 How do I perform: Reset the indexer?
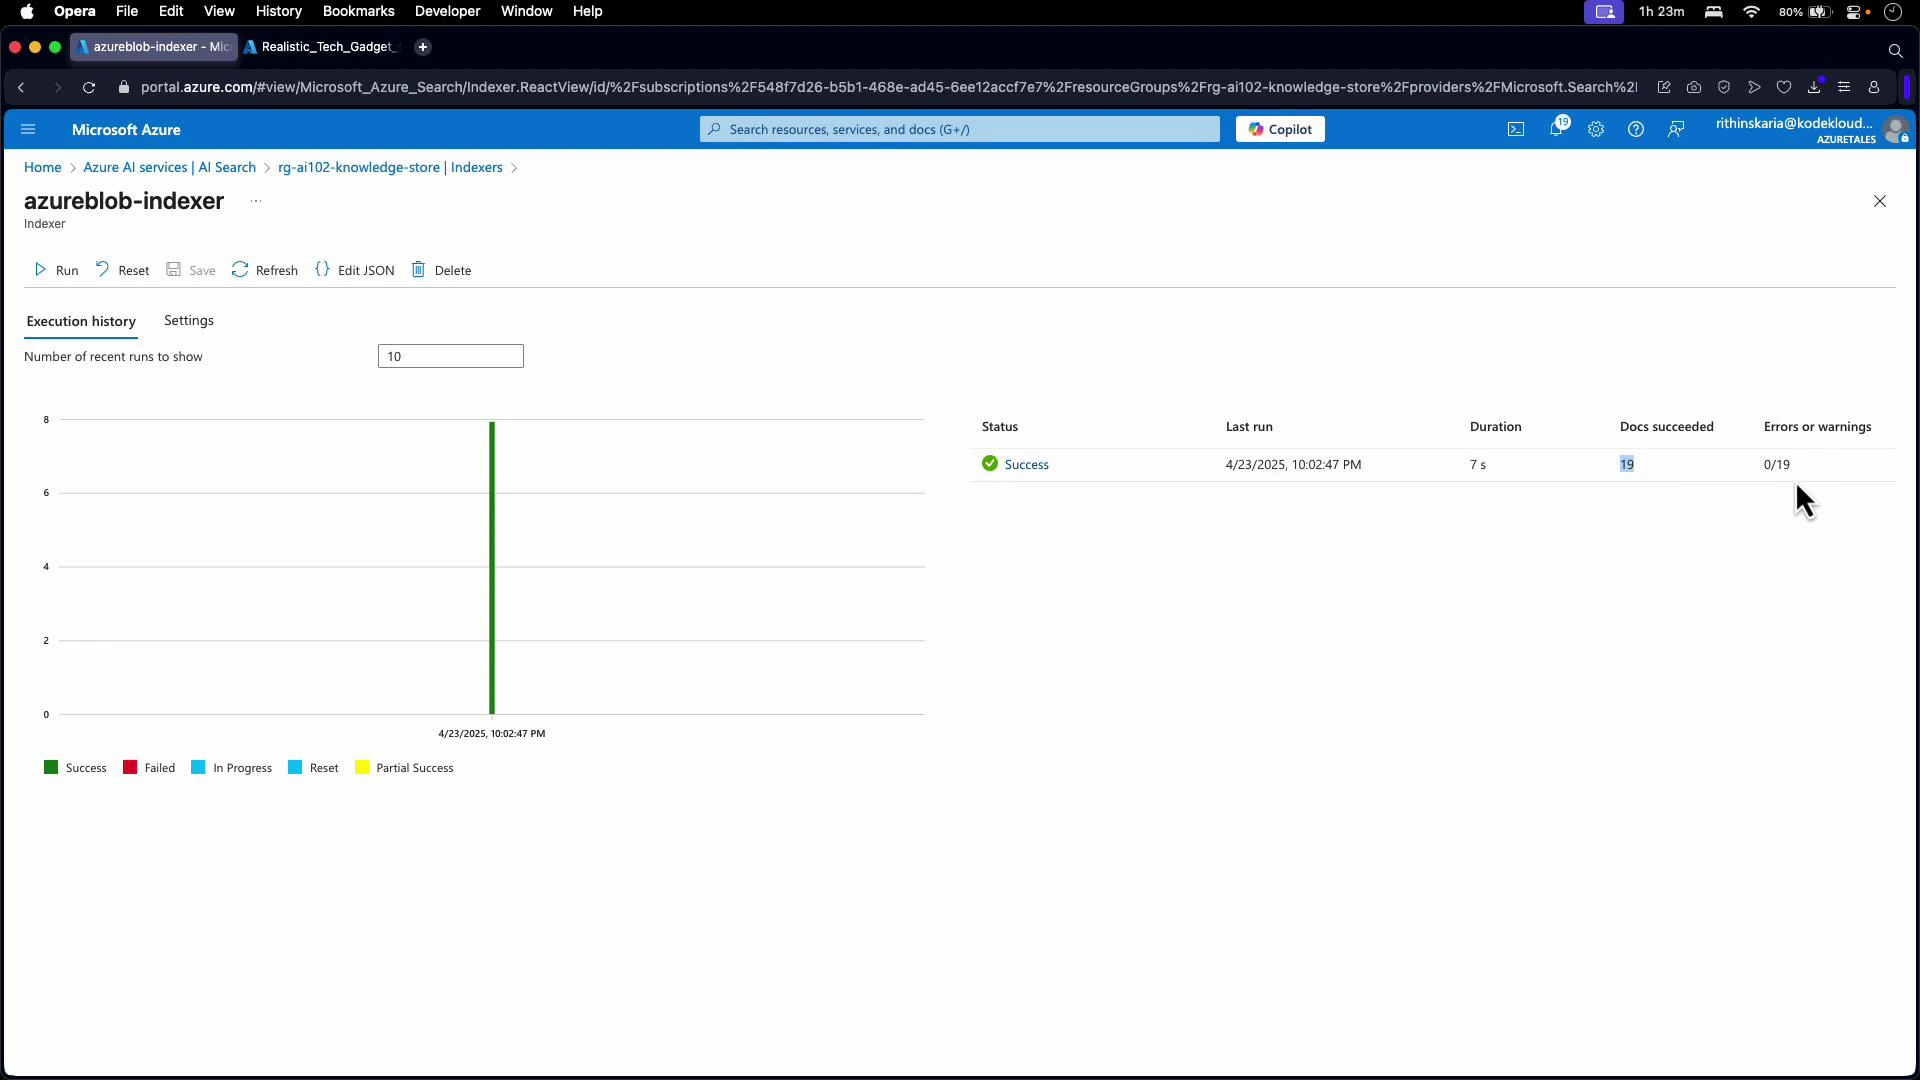click(x=122, y=269)
